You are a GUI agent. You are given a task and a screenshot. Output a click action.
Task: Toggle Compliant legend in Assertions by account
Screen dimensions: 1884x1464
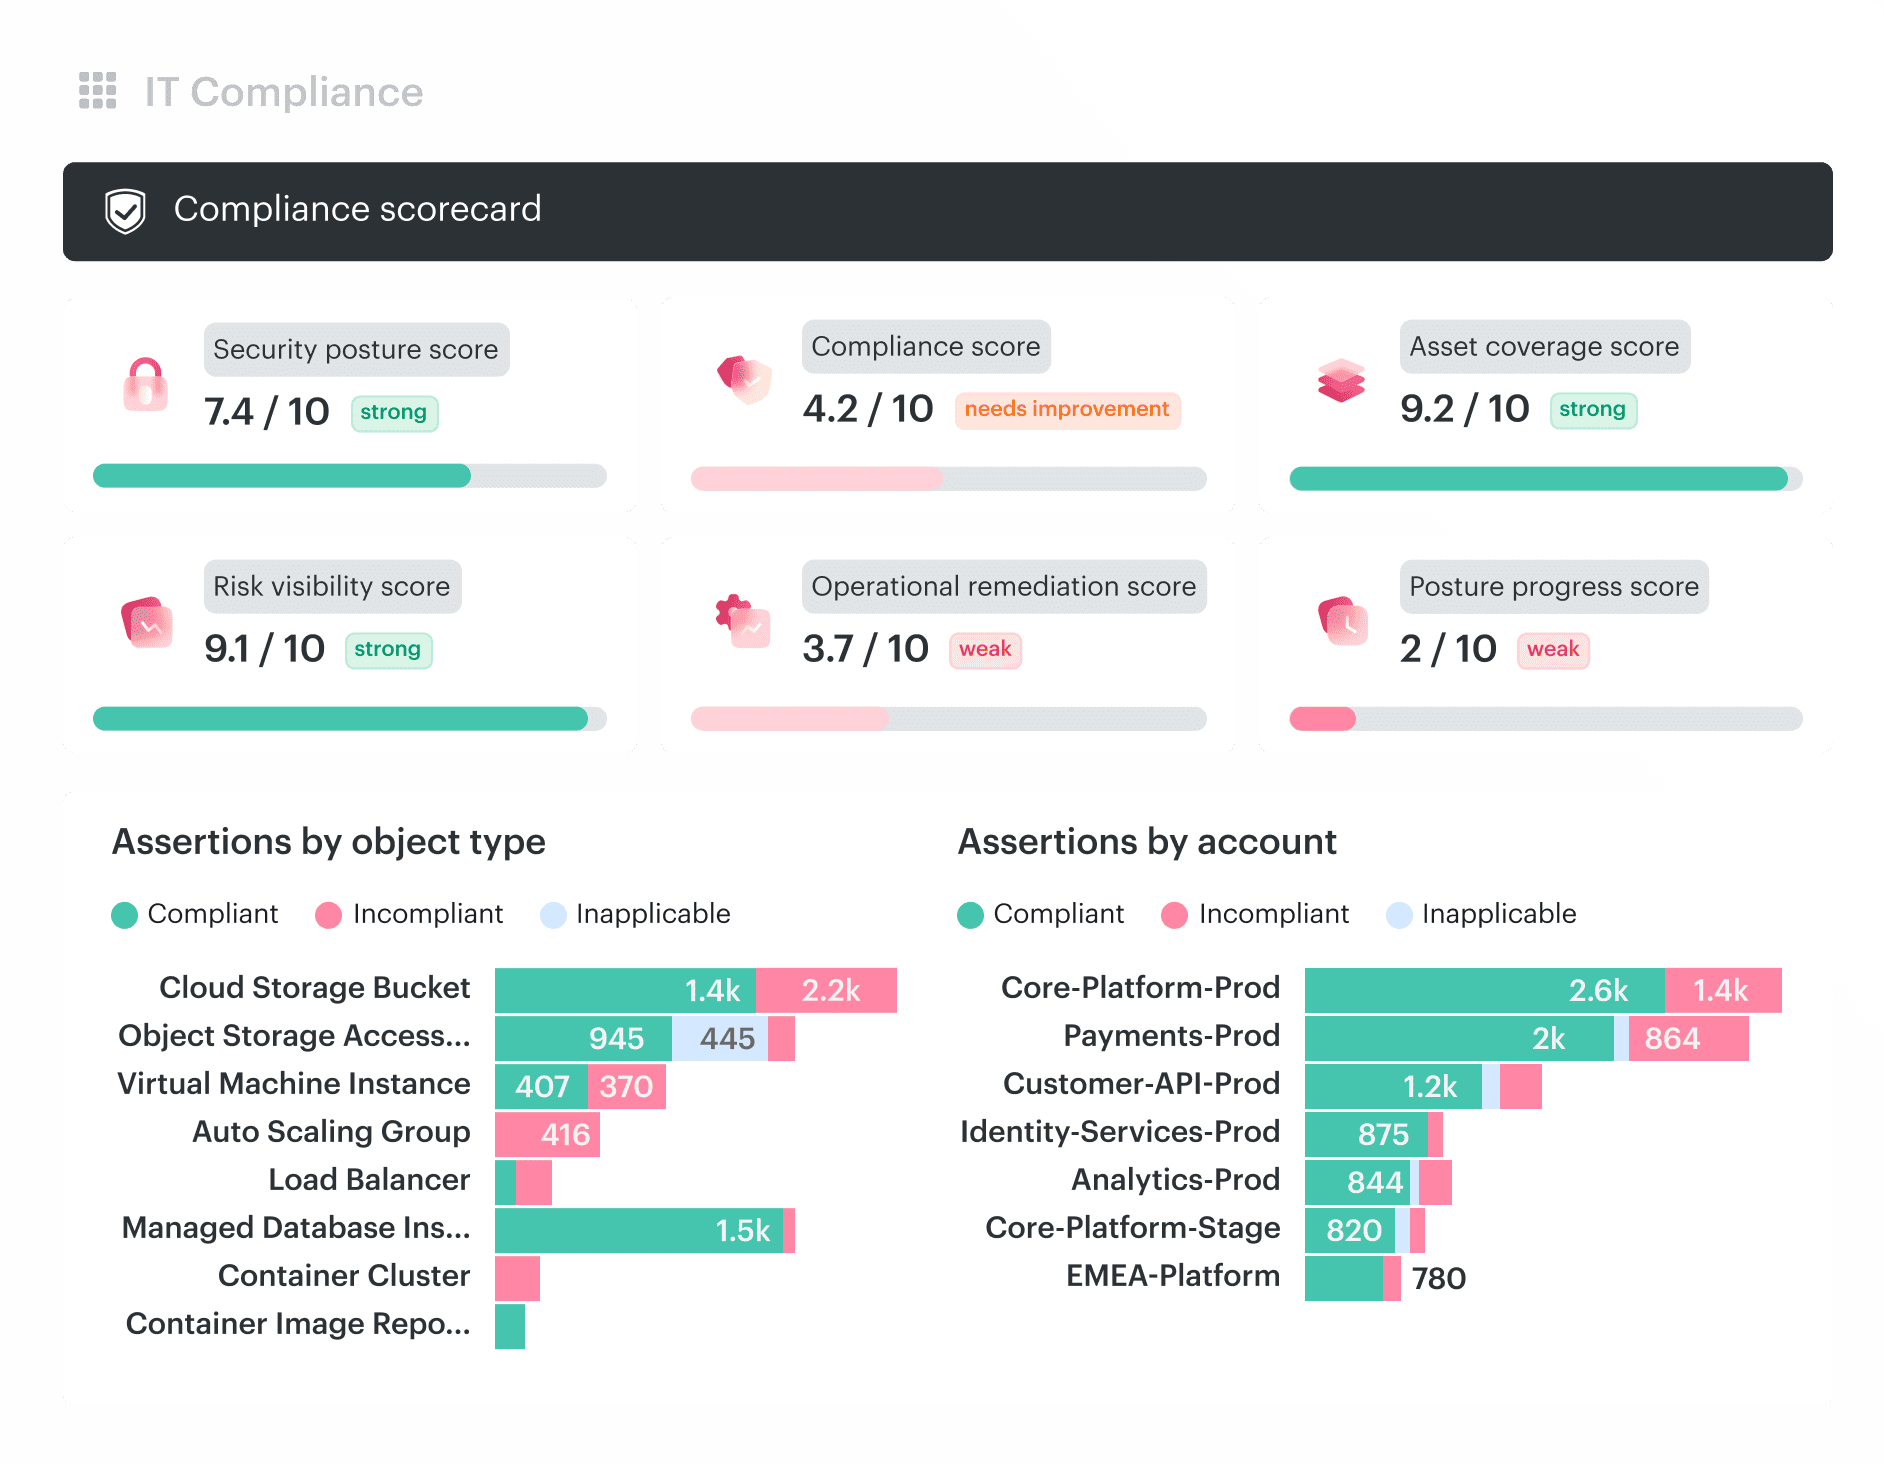pyautogui.click(x=1041, y=914)
